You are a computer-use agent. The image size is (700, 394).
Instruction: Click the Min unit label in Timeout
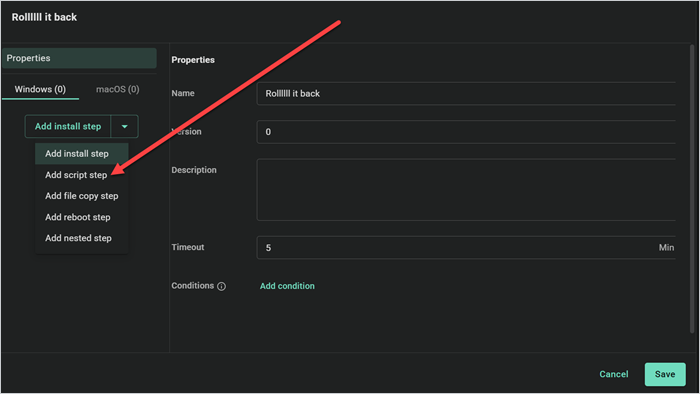pos(666,248)
